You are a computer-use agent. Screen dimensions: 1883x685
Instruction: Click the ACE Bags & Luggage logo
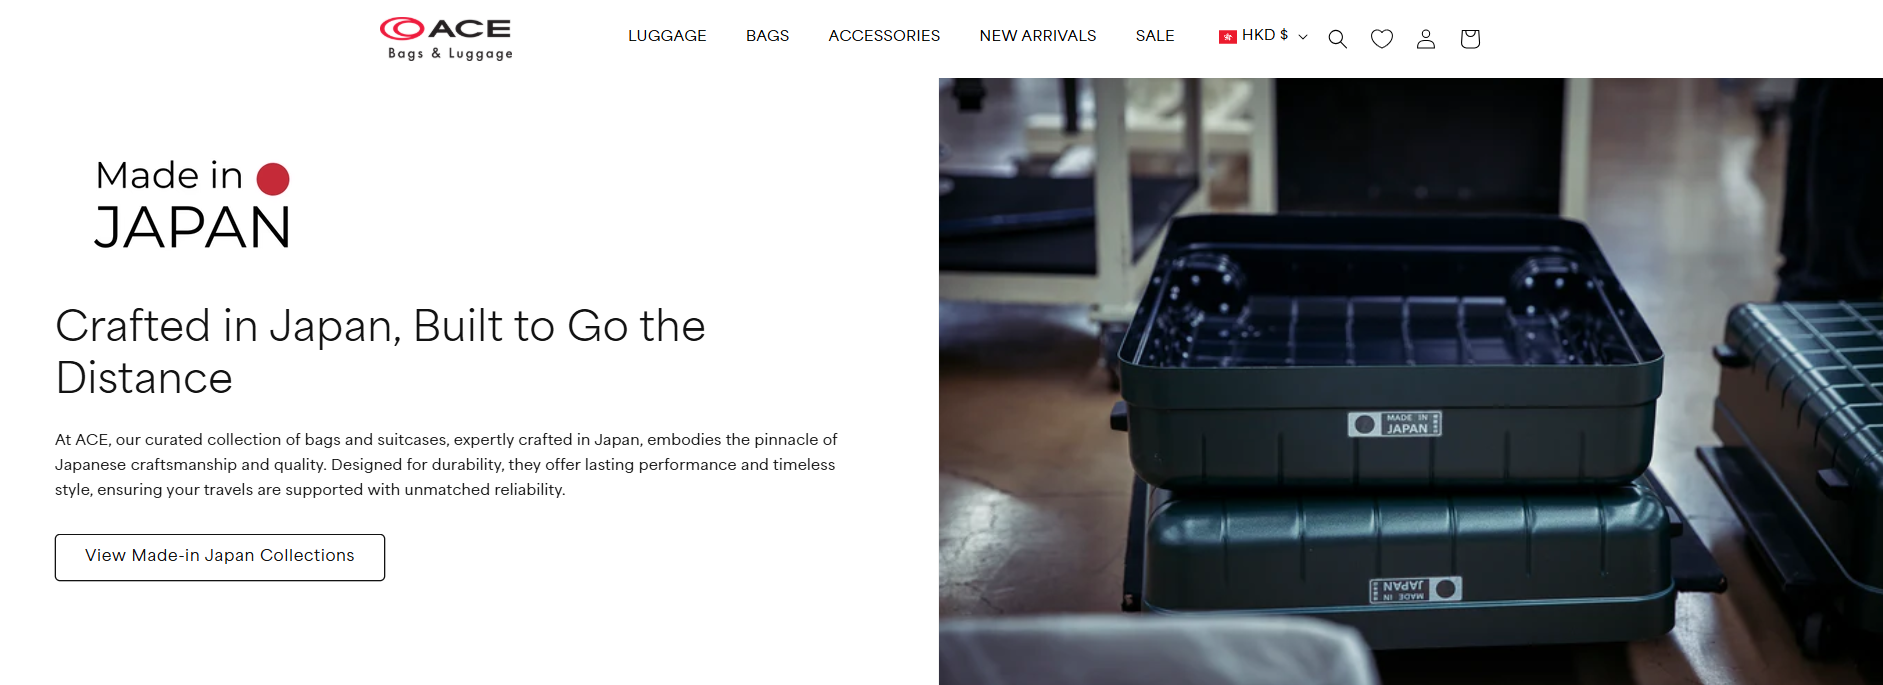[446, 39]
